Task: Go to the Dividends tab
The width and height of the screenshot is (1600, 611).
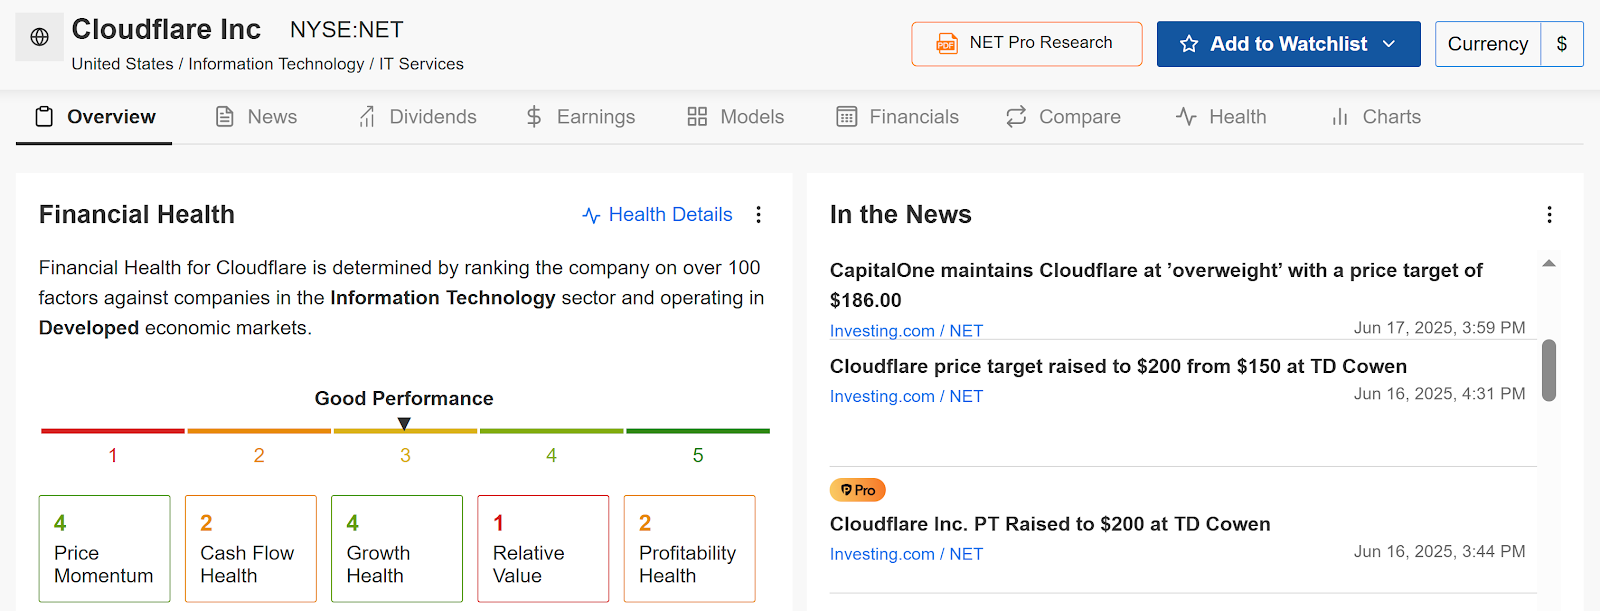Action: pyautogui.click(x=417, y=117)
